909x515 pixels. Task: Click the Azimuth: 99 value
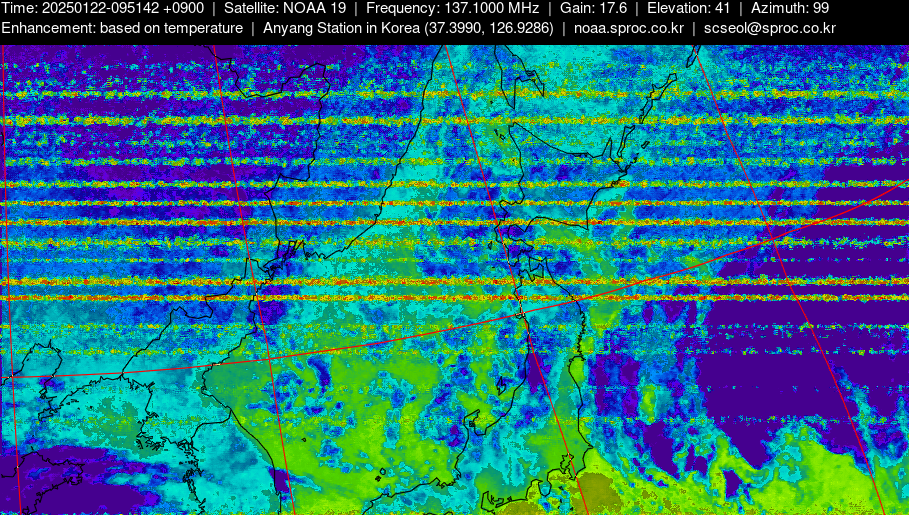[790, 8]
